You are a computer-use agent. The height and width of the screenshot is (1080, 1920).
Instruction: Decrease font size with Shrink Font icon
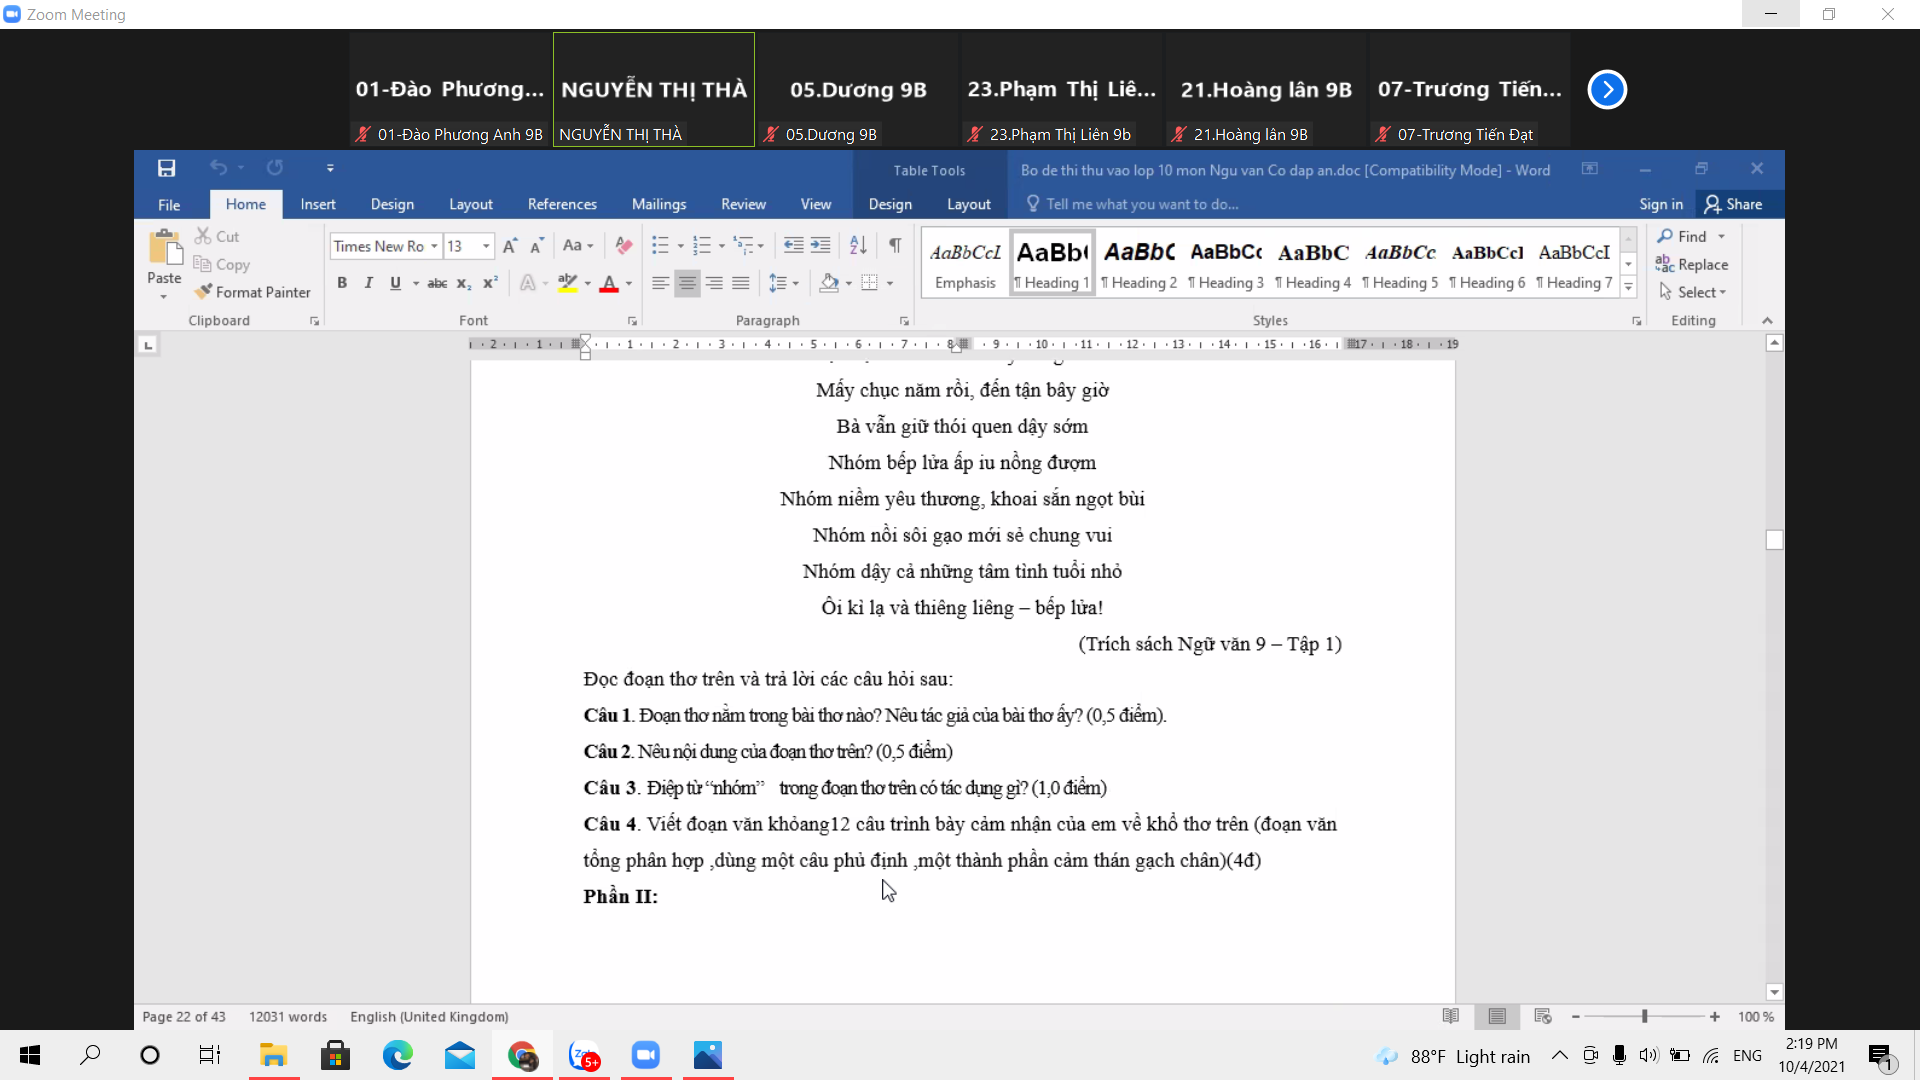click(x=537, y=246)
